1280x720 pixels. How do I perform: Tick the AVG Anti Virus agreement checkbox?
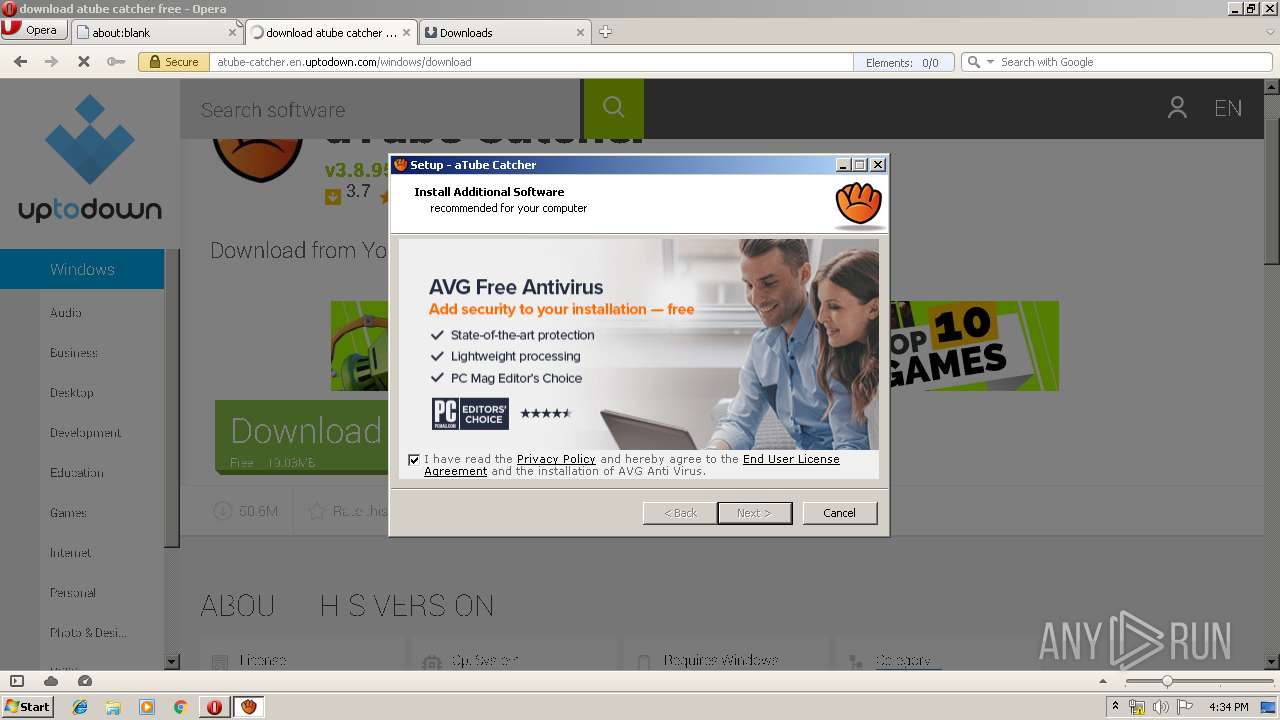click(x=414, y=459)
